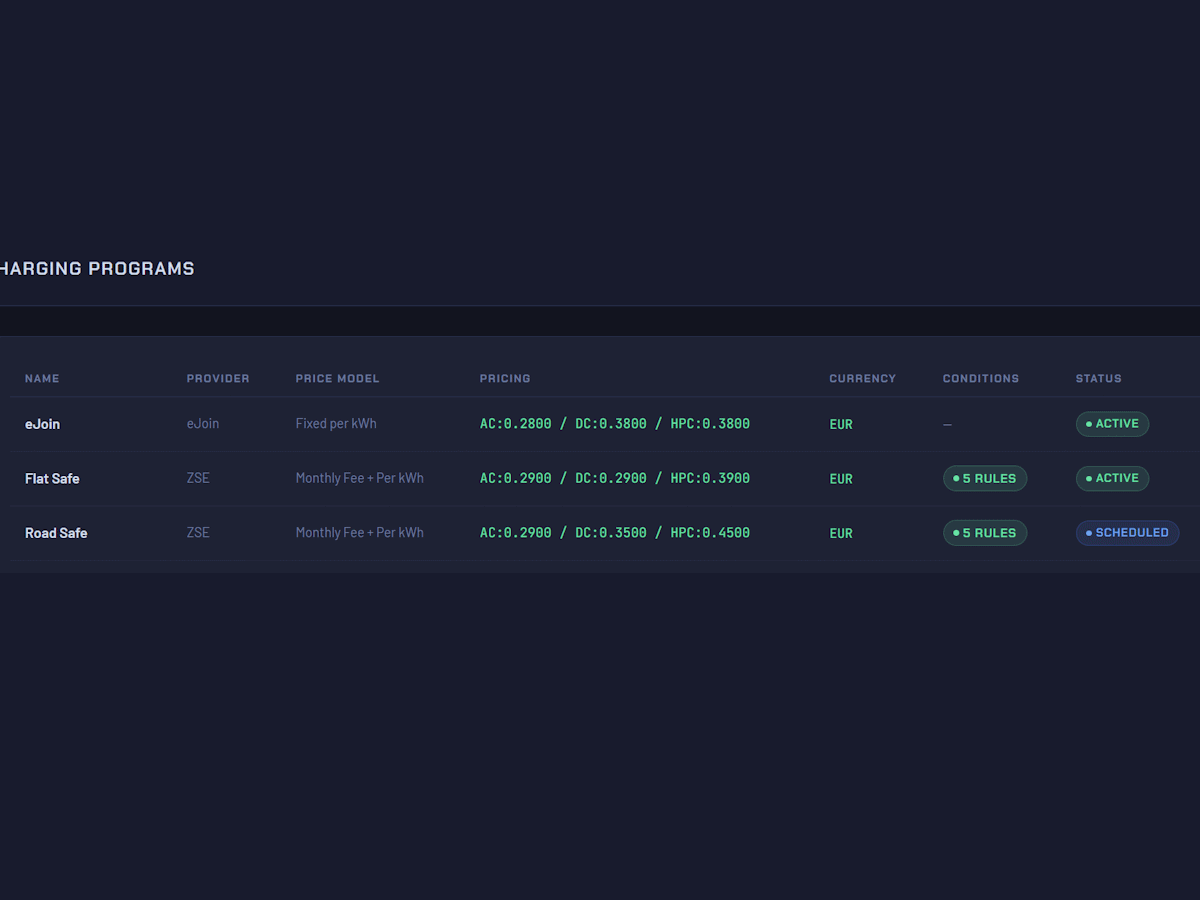Screen dimensions: 1200x900
Task: Select the eJoin program name
Action: point(43,424)
